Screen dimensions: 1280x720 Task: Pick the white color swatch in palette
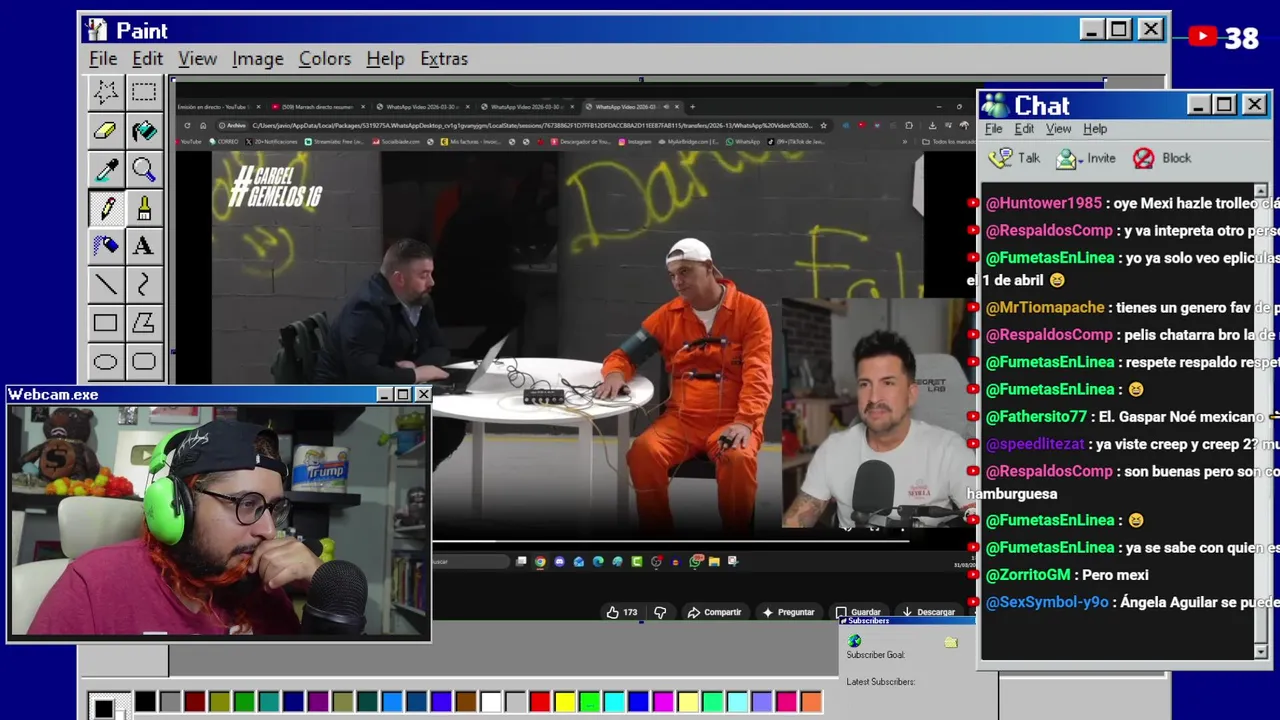coord(491,702)
